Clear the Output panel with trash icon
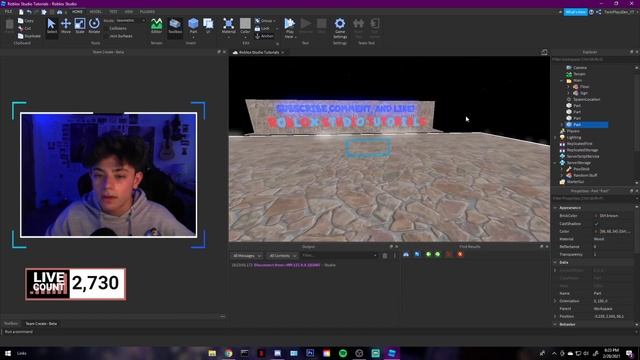Viewport: 640px width, 360px height. click(384, 256)
